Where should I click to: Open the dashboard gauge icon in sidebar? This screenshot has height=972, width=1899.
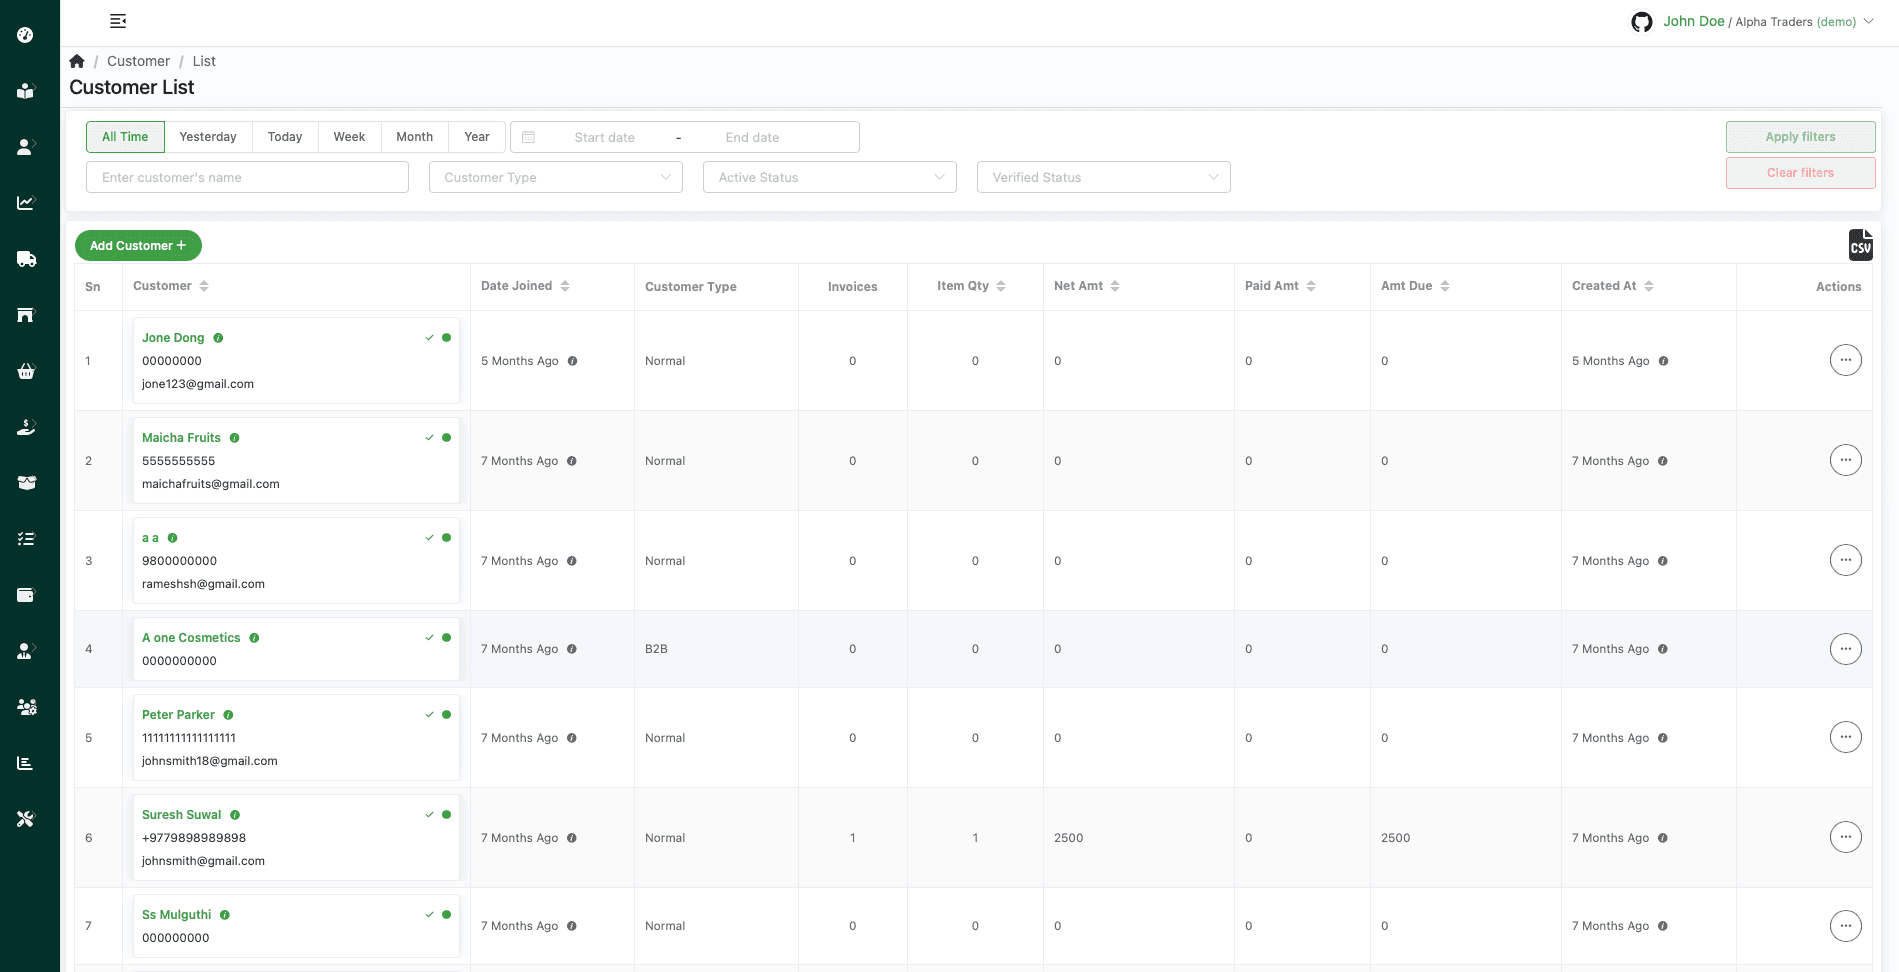26,35
